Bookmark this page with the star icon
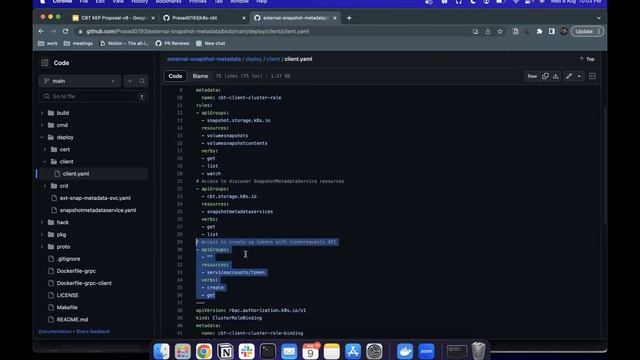Viewport: 640px width, 360px height. click(500, 31)
